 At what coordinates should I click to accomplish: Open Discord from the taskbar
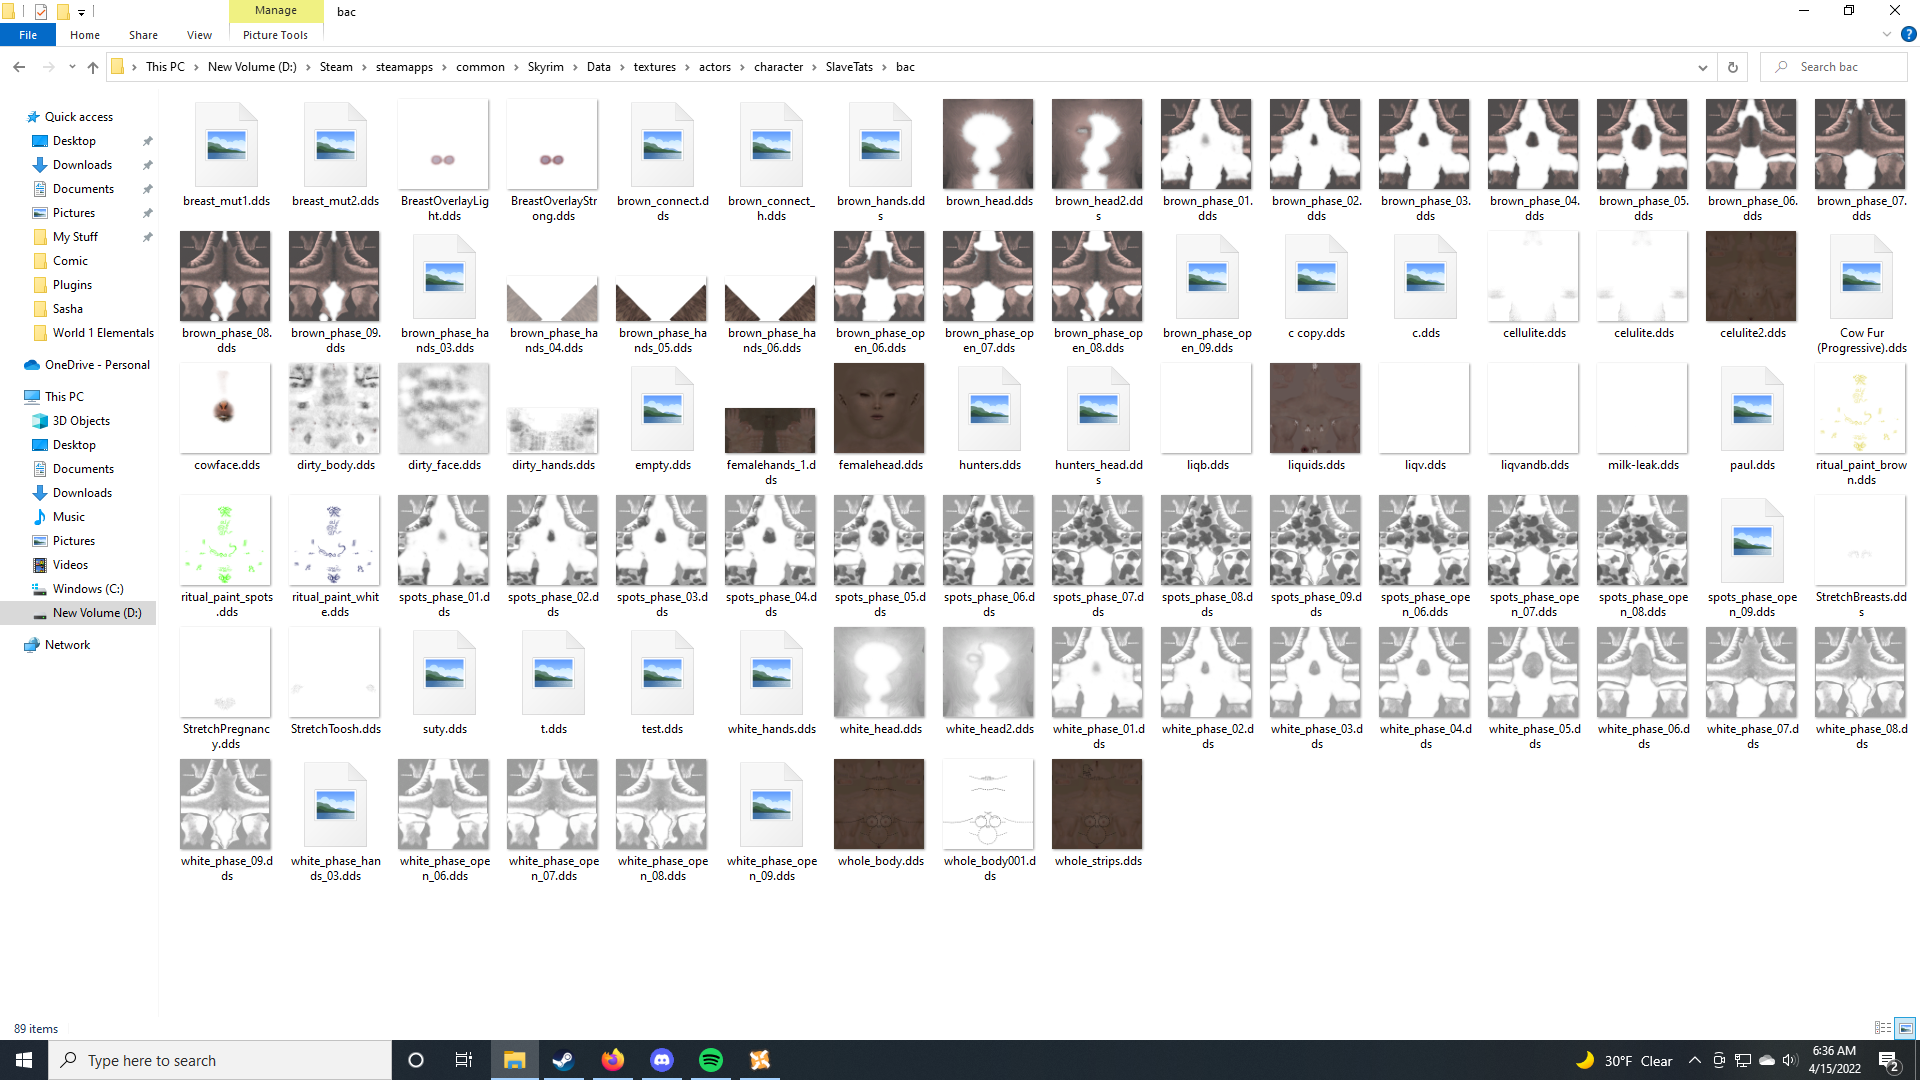661,1060
